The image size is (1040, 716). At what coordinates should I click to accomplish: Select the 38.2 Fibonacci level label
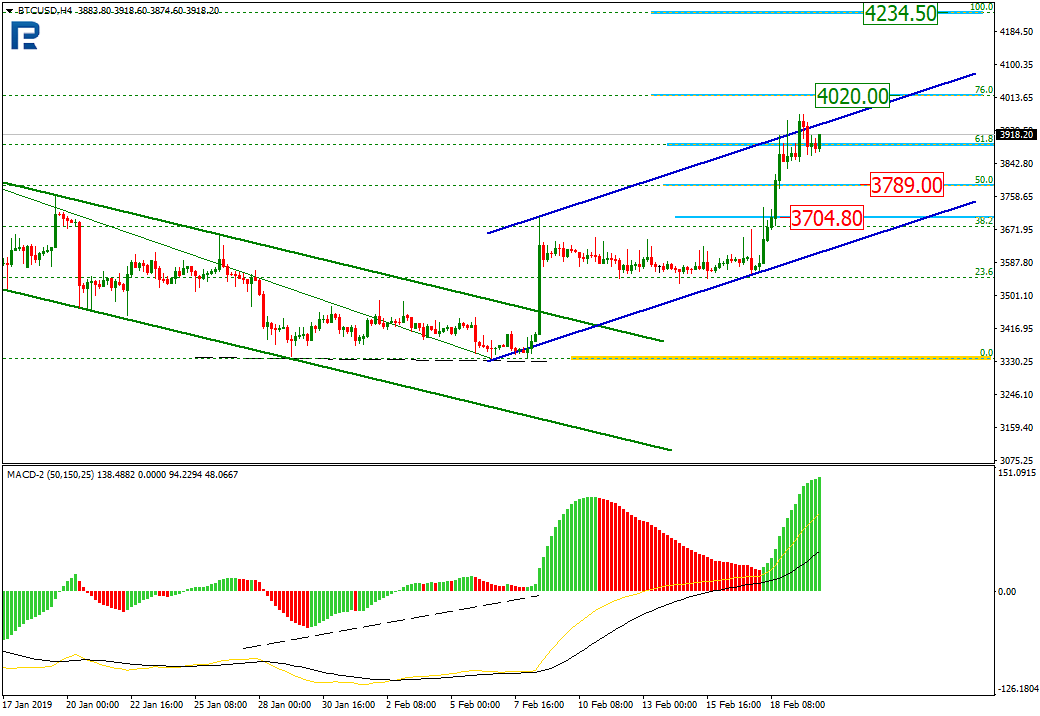(984, 220)
